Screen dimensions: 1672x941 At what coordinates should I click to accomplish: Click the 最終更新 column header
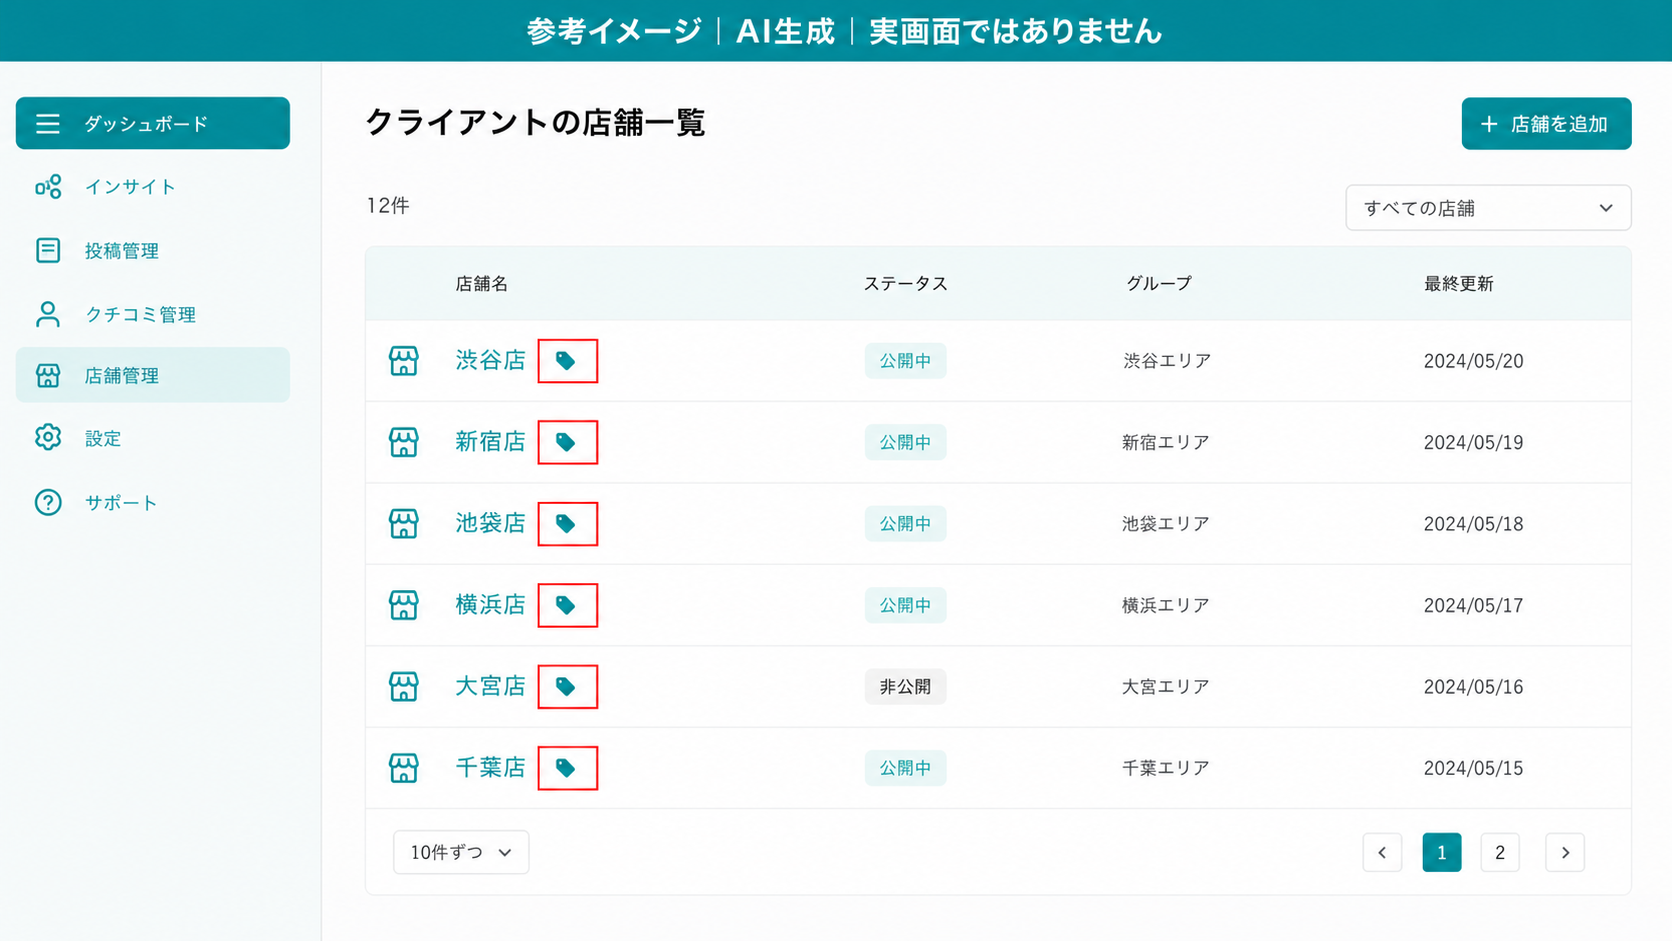1458,284
